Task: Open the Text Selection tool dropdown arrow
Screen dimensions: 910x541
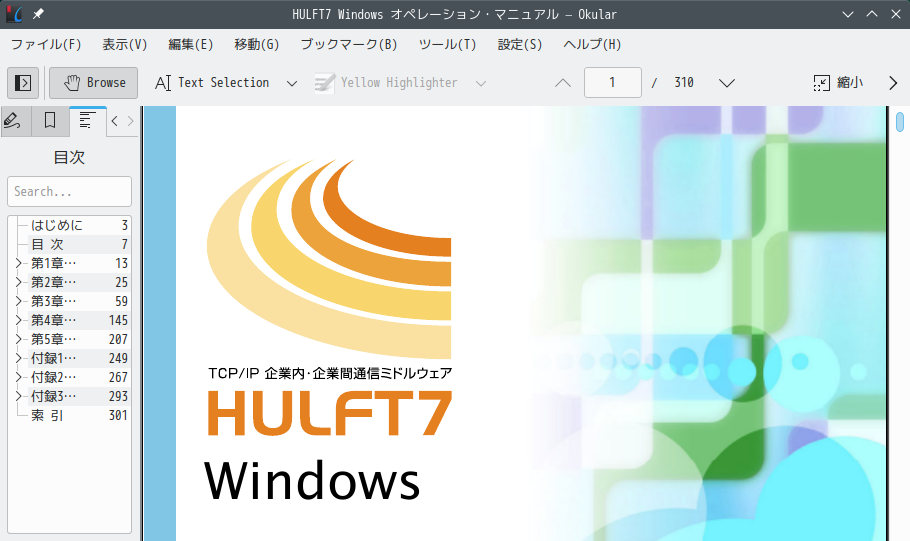Action: point(292,83)
